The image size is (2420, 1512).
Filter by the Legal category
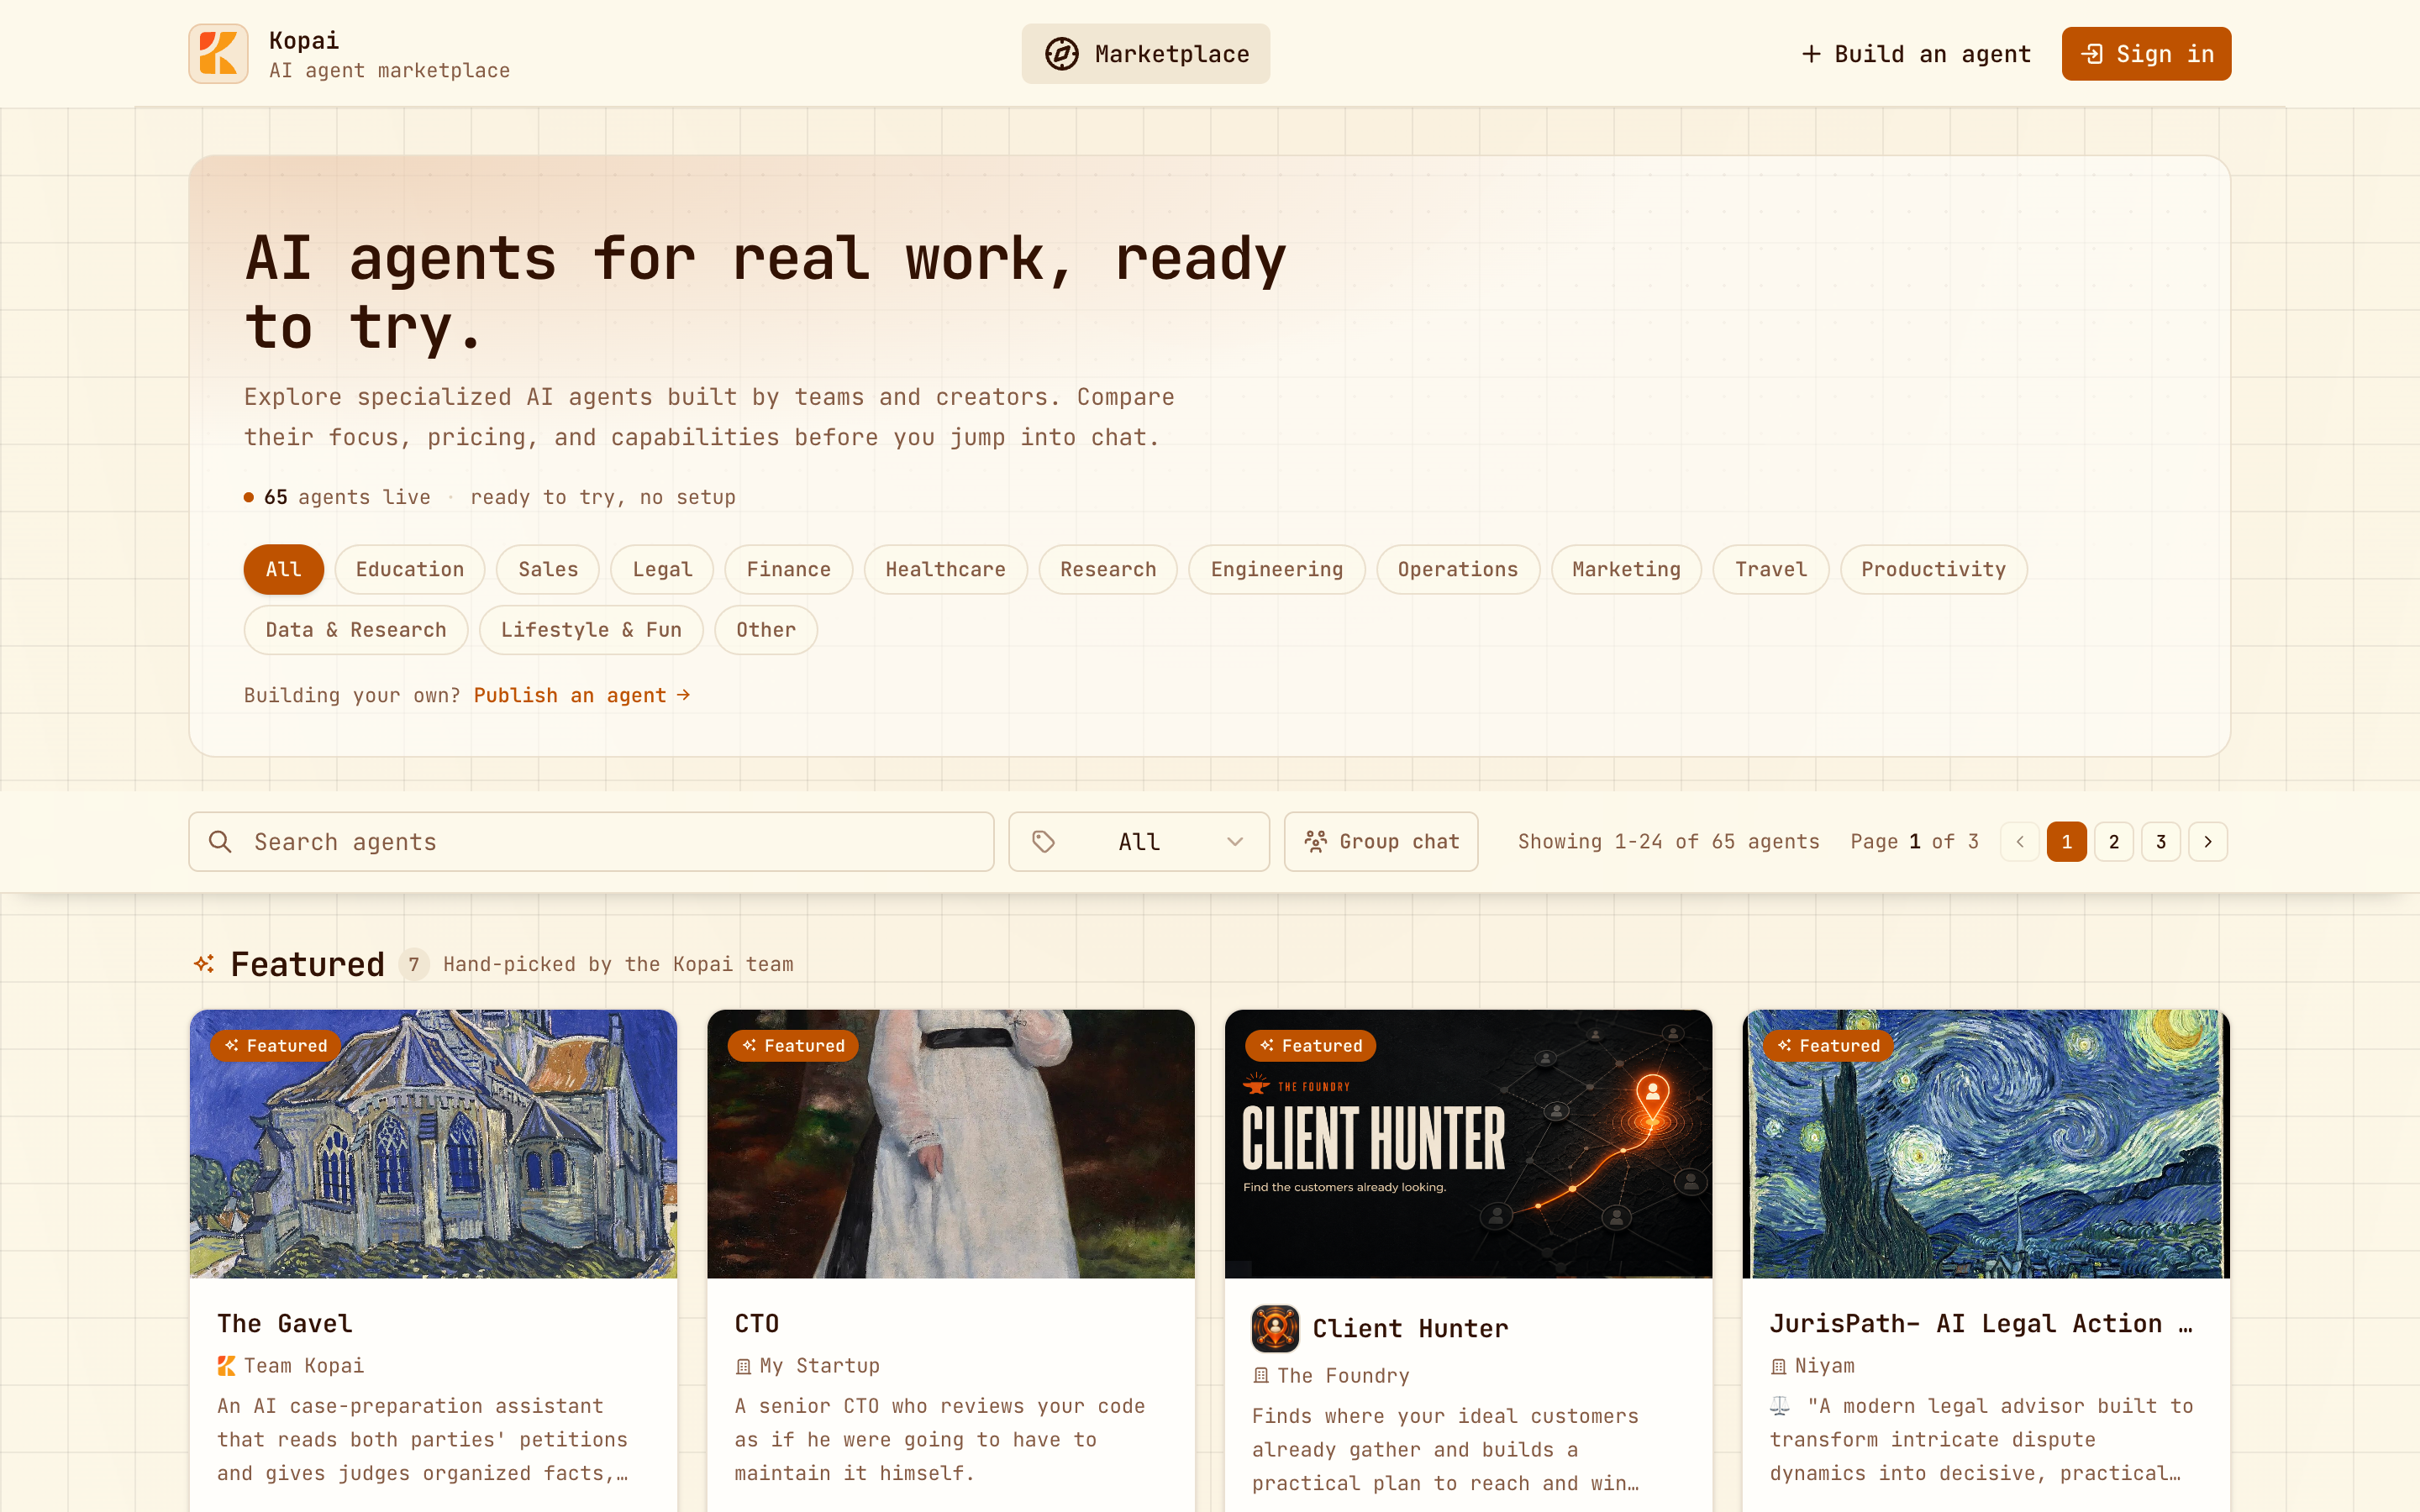point(662,570)
